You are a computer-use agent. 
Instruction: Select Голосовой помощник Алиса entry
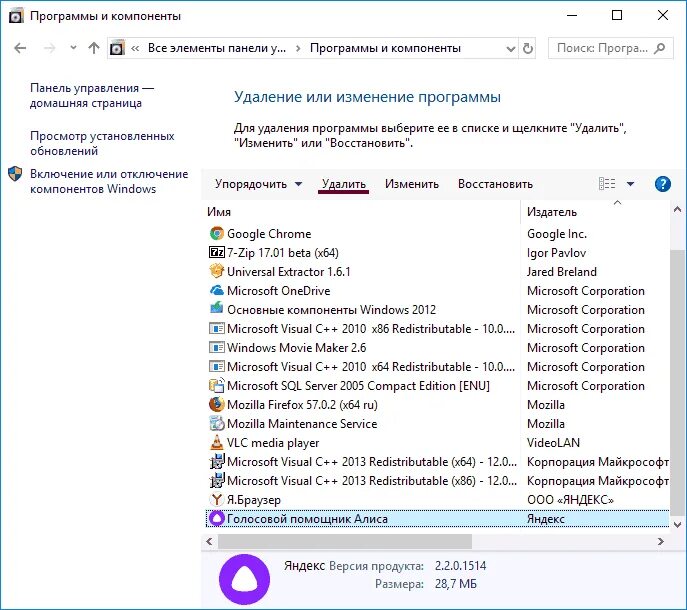click(x=307, y=518)
